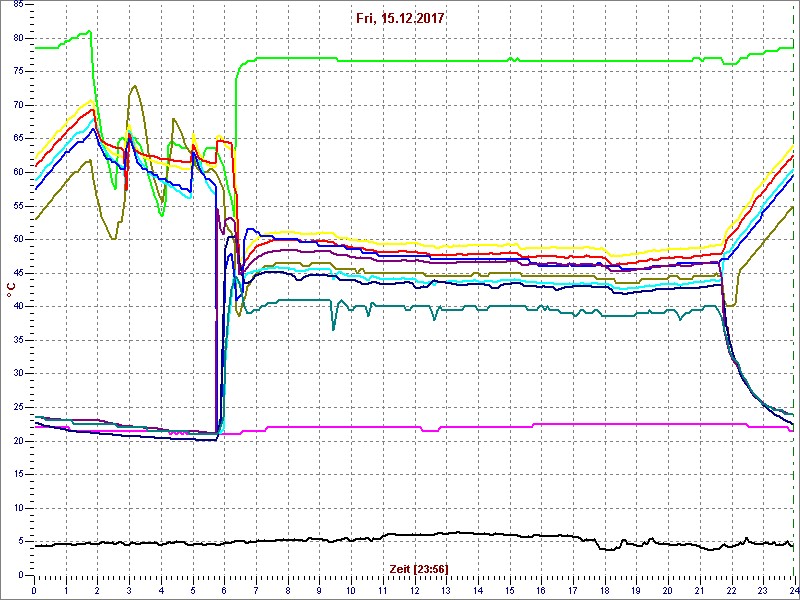The height and width of the screenshot is (600, 800).
Task: Click hour 24 on the time axis
Action: 793,591
